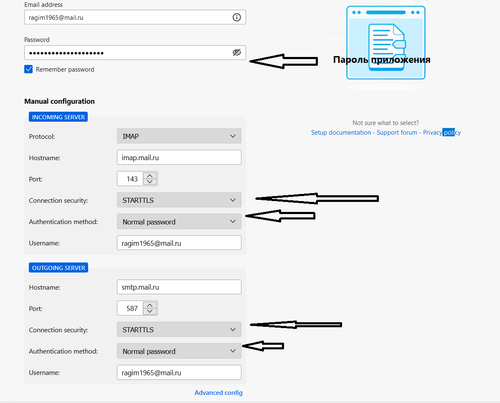Open the Advanced config link
The height and width of the screenshot is (403, 500).
point(219,393)
